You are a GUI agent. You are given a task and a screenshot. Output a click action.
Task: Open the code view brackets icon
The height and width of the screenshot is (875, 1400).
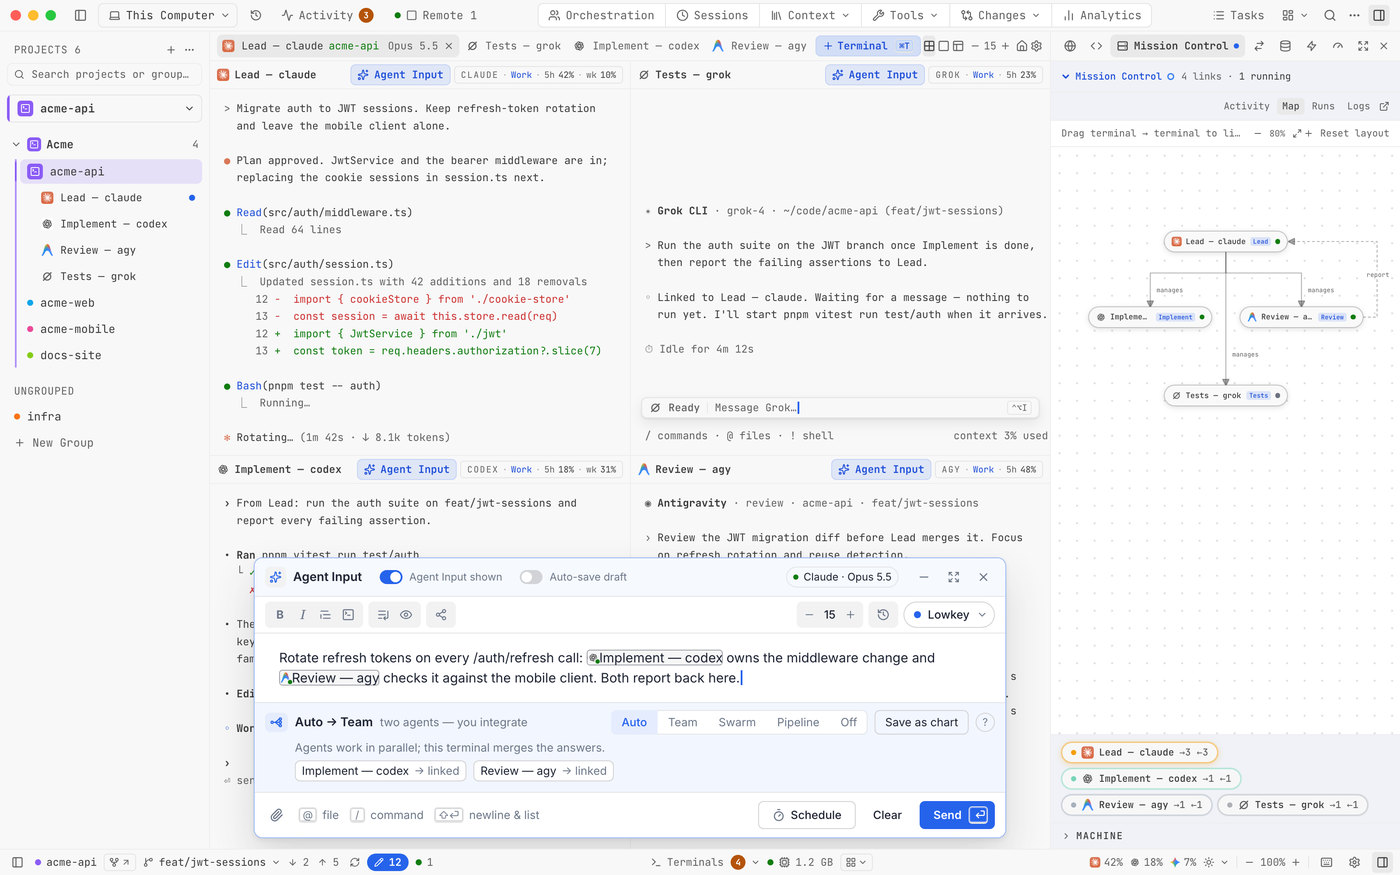pos(1096,46)
